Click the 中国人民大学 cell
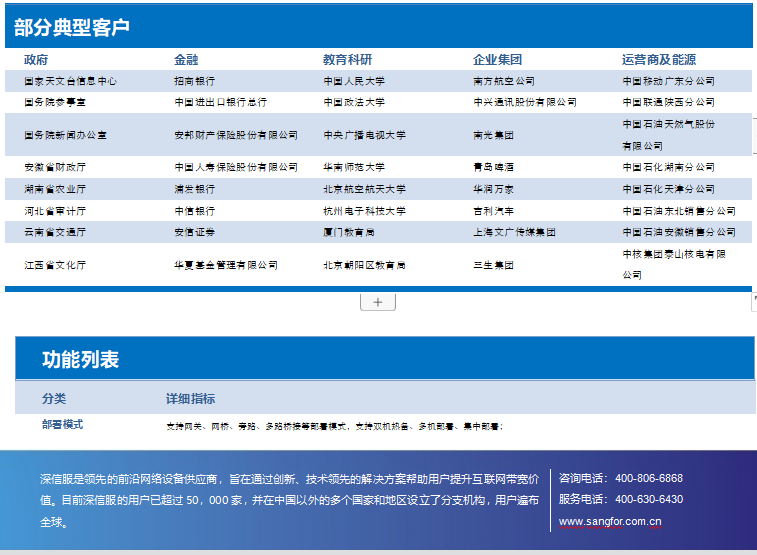The height and width of the screenshot is (555, 757). (354, 81)
